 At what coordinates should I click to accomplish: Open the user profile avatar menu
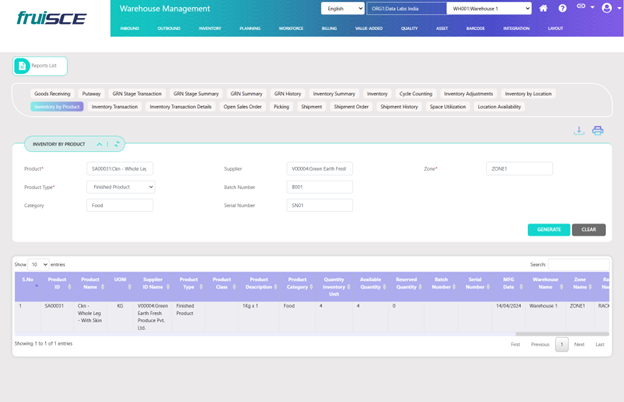click(606, 8)
